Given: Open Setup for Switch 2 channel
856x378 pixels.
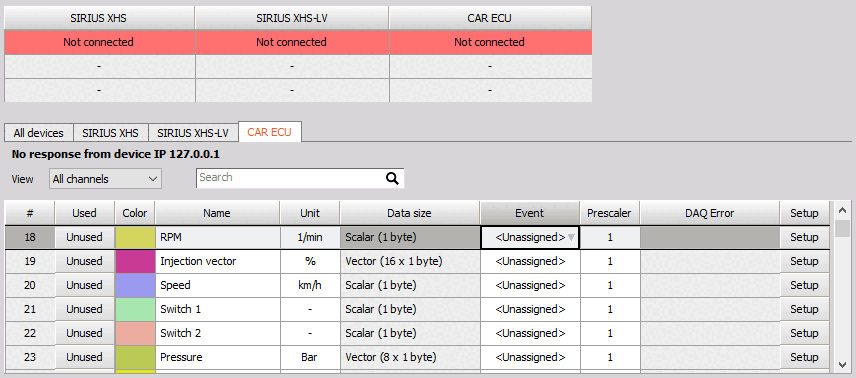Looking at the screenshot, I should coord(804,333).
